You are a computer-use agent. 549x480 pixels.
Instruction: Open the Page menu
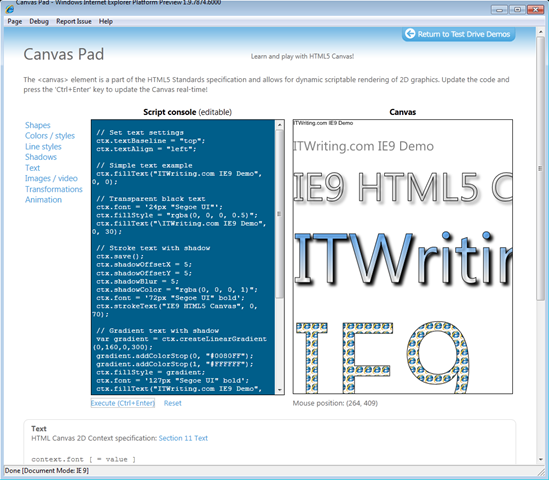click(15, 21)
